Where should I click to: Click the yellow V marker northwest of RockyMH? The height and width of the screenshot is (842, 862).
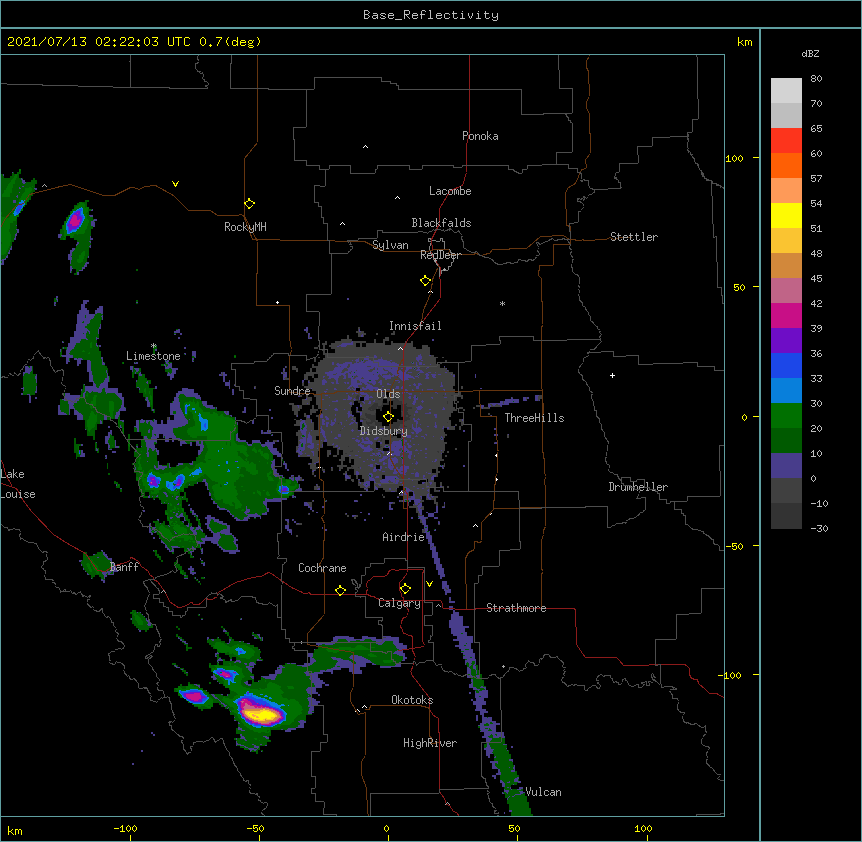coord(175,184)
